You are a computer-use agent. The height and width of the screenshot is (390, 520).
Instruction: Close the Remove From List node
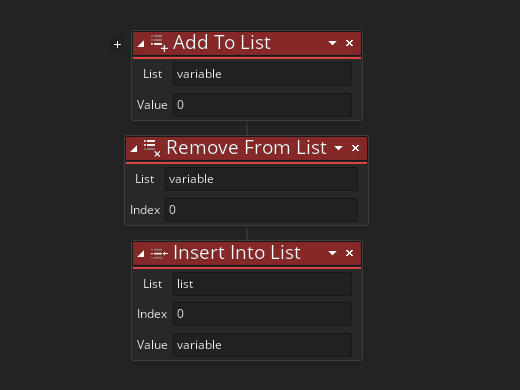pyautogui.click(x=355, y=148)
